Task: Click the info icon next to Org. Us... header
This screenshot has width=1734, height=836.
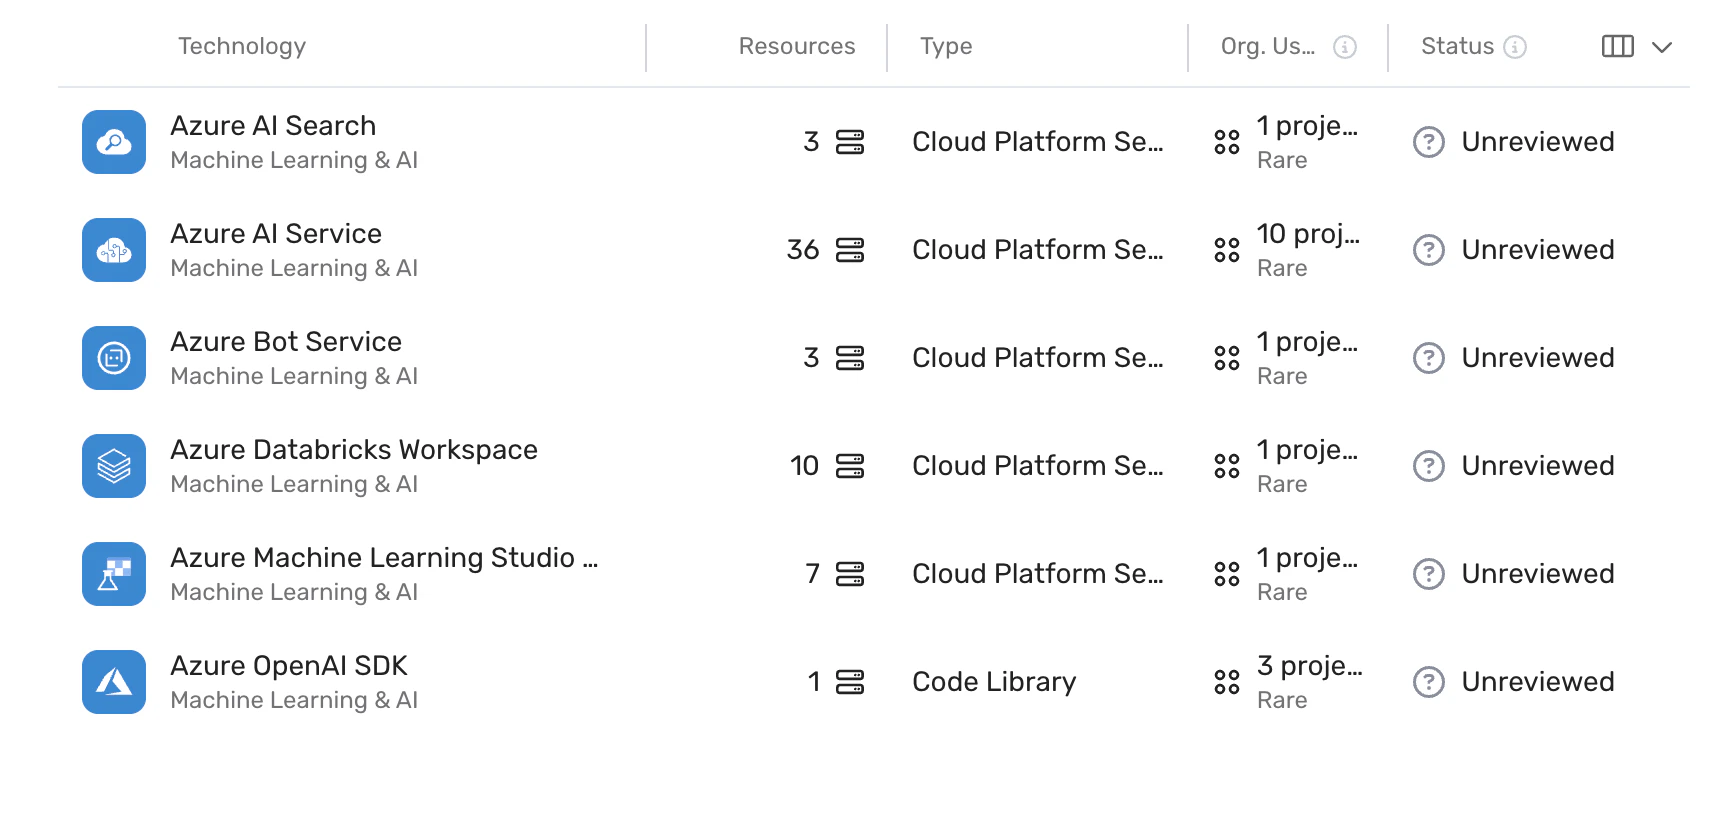Action: tap(1345, 47)
